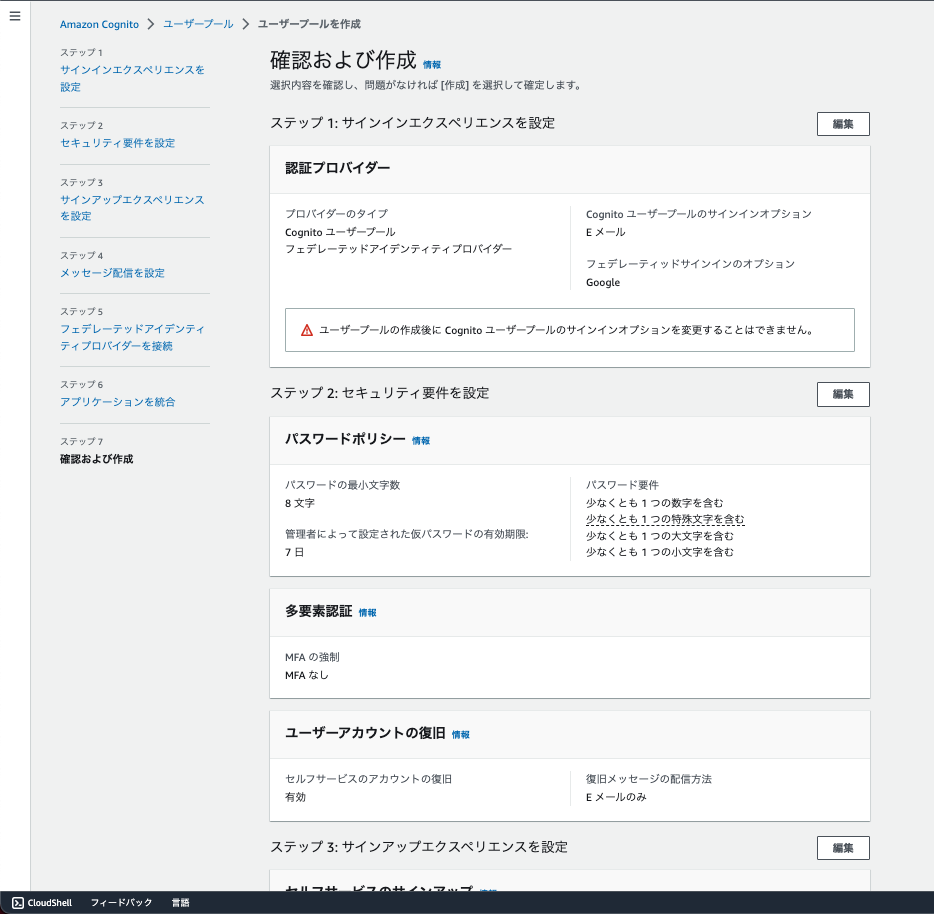934x914 pixels.
Task: Open 情報 link next to 多要素認証
Action: click(367, 613)
